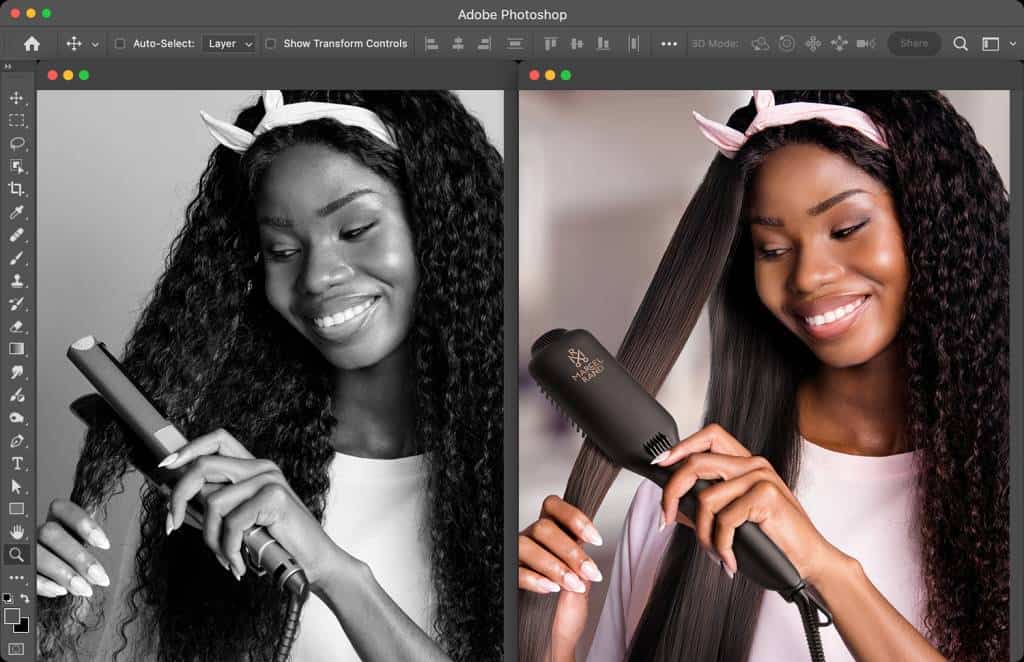The image size is (1024, 662).
Task: Close the left document window
Action: pos(53,75)
